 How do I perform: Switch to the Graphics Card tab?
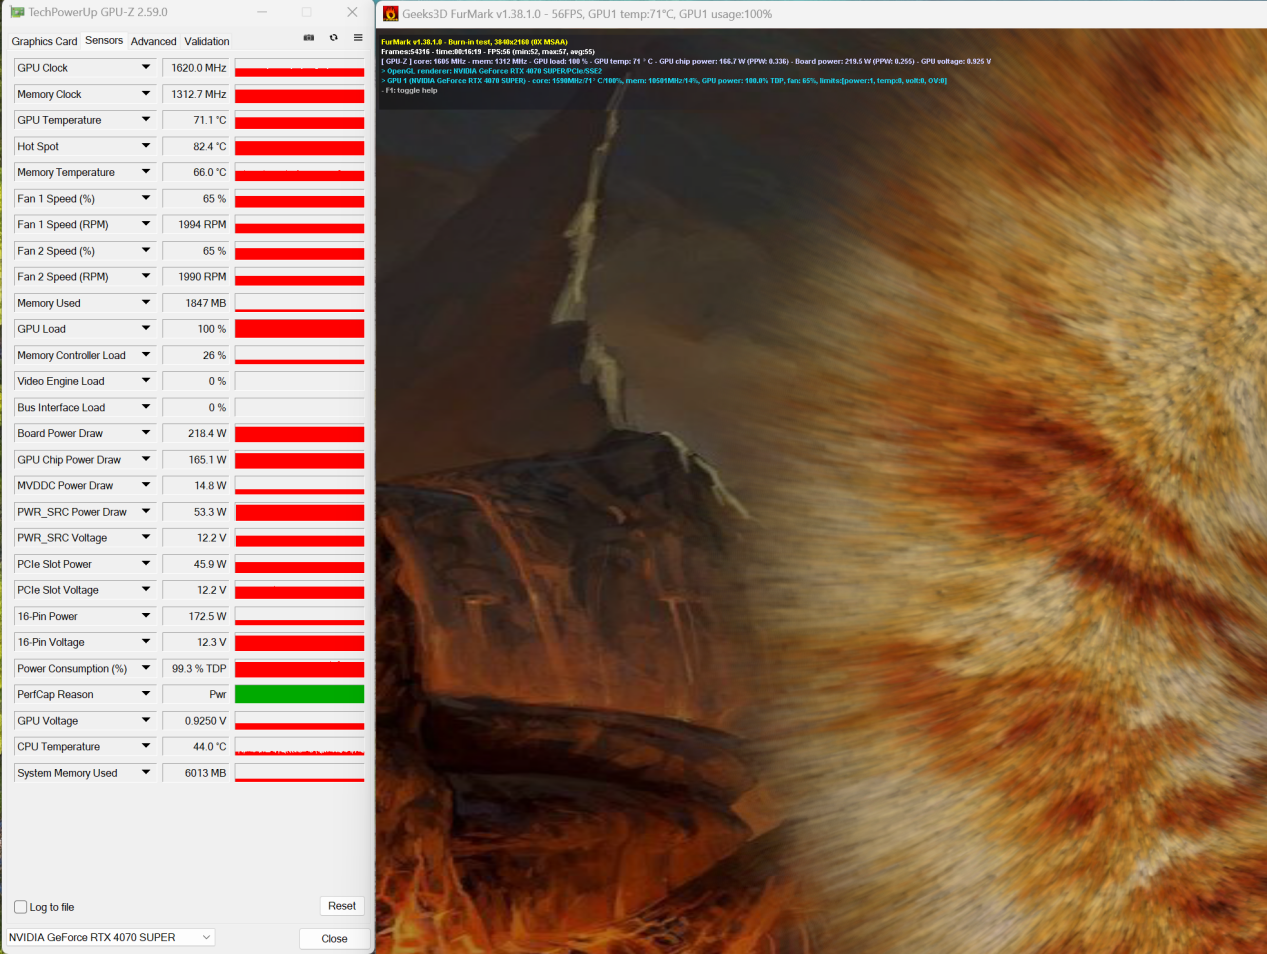tap(44, 41)
